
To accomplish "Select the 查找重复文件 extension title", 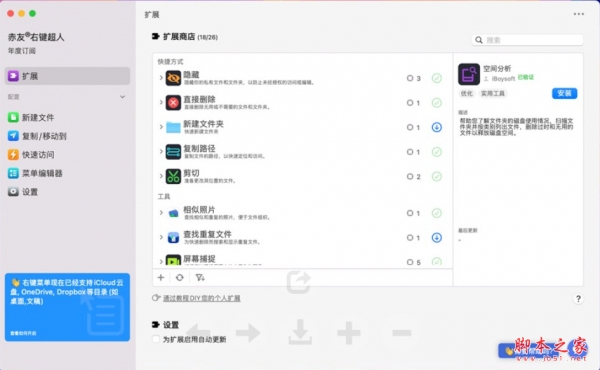I will (207, 234).
